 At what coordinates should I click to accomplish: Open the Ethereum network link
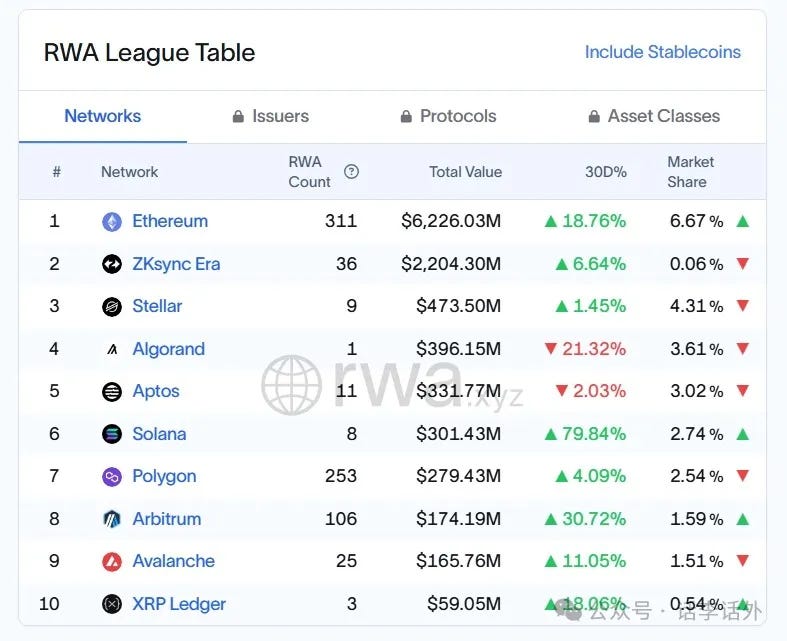coord(170,221)
